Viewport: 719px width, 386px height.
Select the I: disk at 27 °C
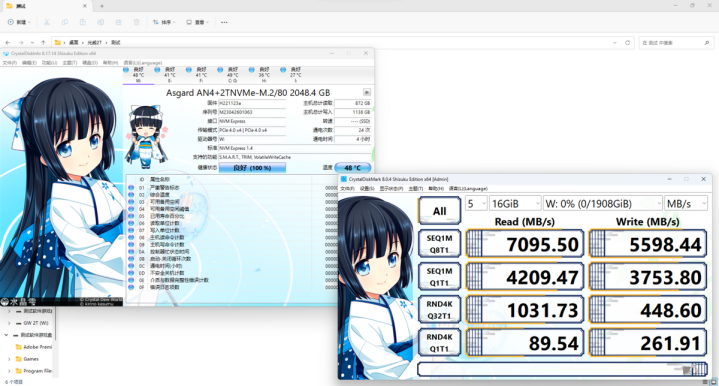[295, 75]
